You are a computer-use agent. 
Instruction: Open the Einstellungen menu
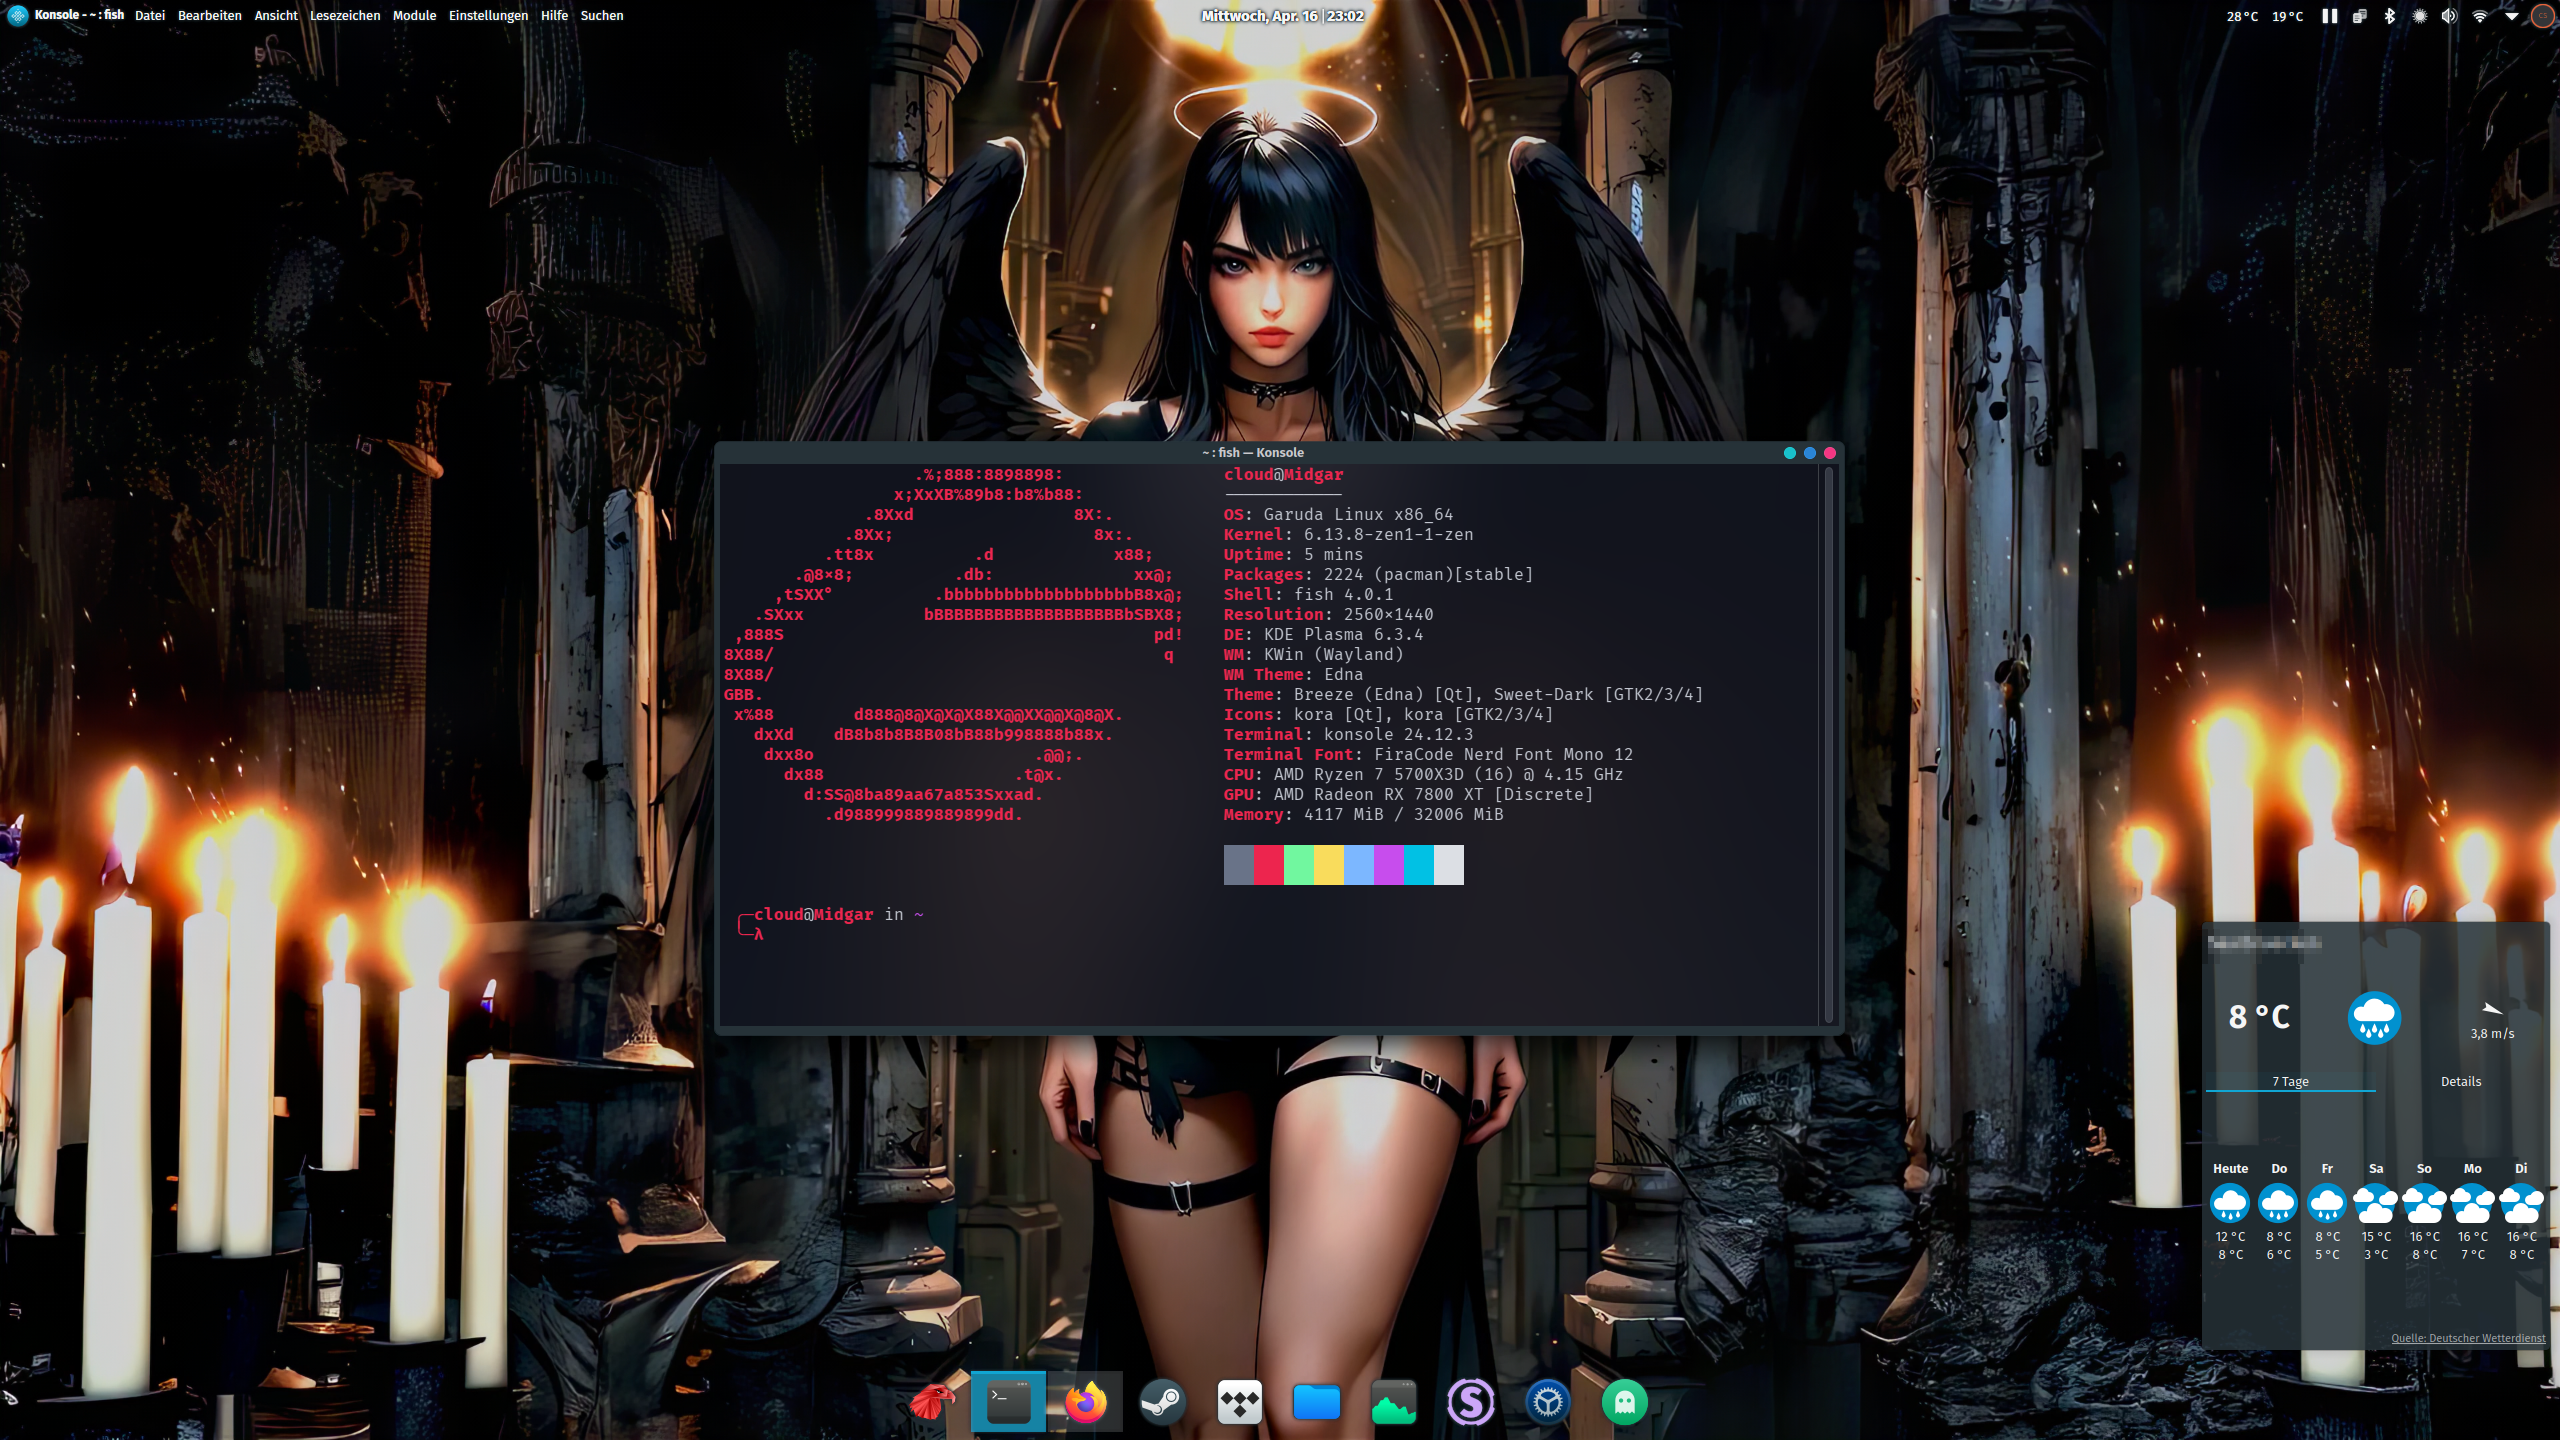coord(488,16)
